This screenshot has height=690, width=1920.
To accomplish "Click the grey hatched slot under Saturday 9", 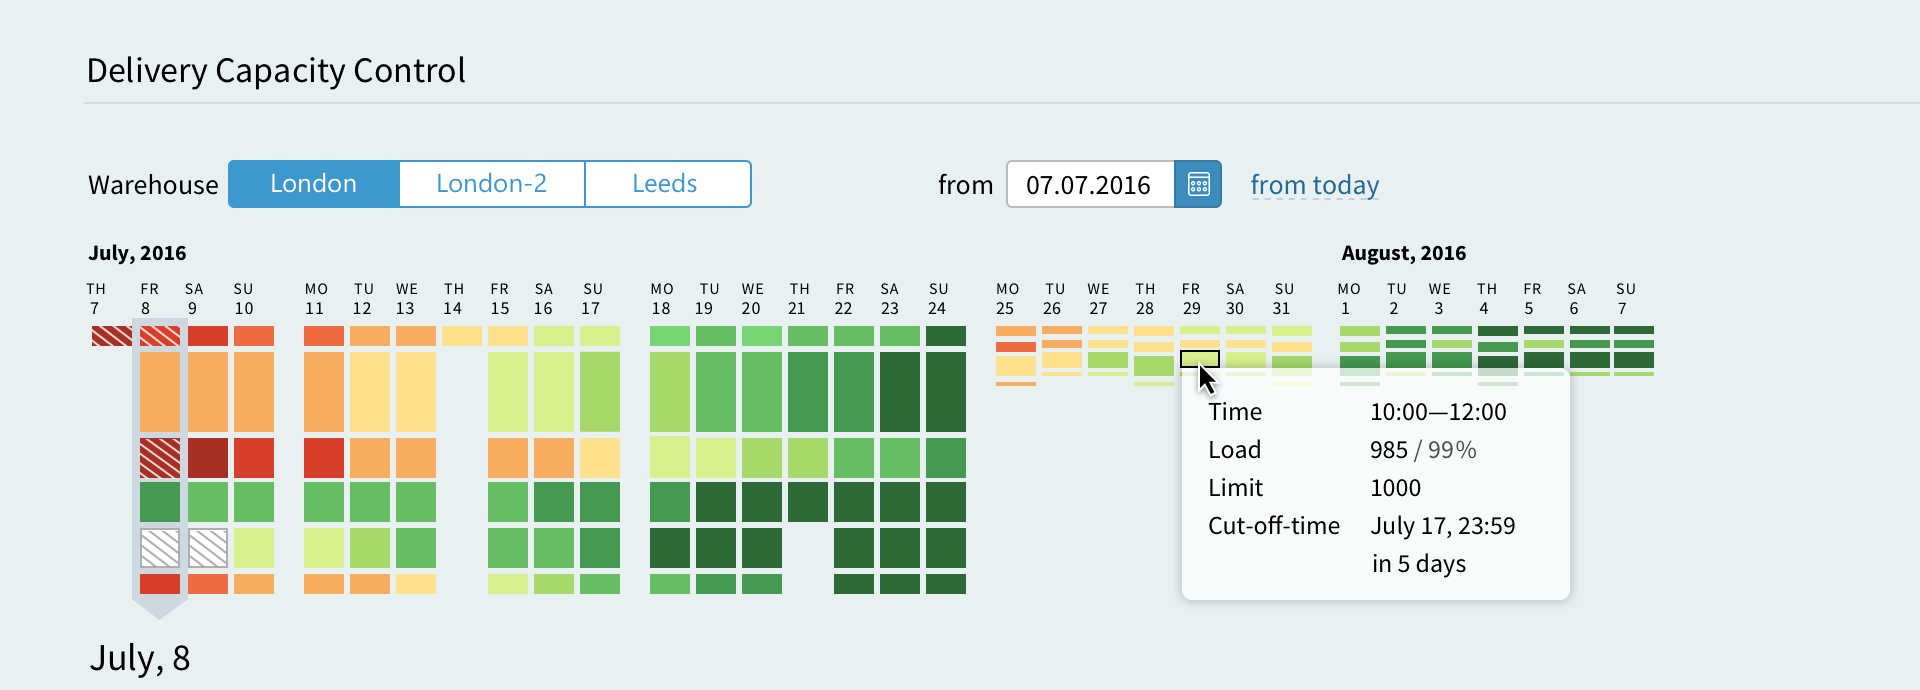I will pos(208,548).
